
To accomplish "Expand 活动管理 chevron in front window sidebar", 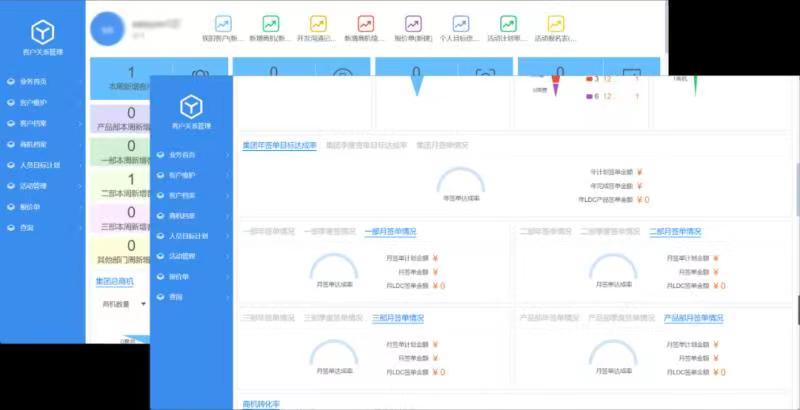I will click(x=228, y=256).
